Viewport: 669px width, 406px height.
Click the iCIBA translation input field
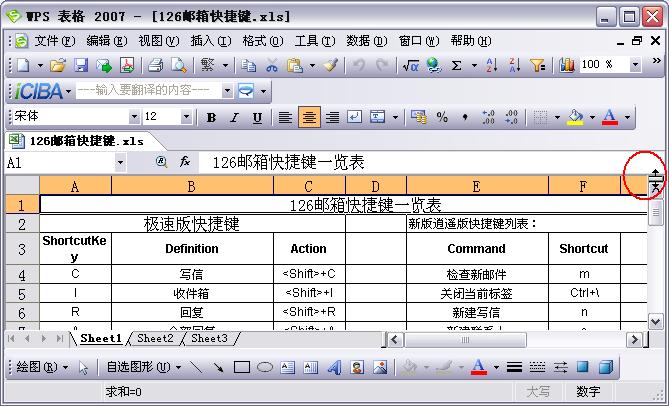tap(148, 90)
